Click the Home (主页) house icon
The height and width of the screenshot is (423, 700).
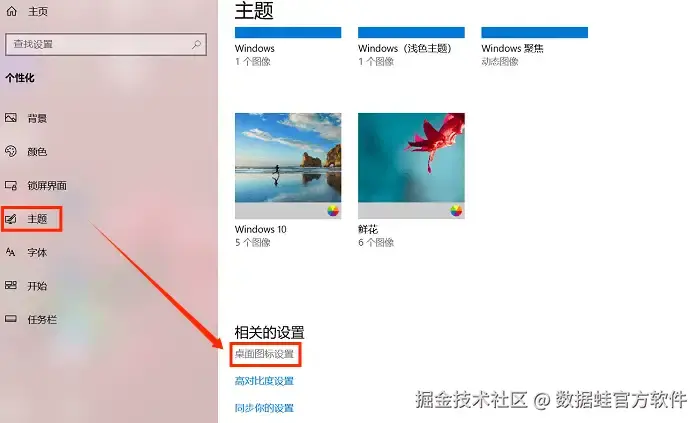(12, 11)
